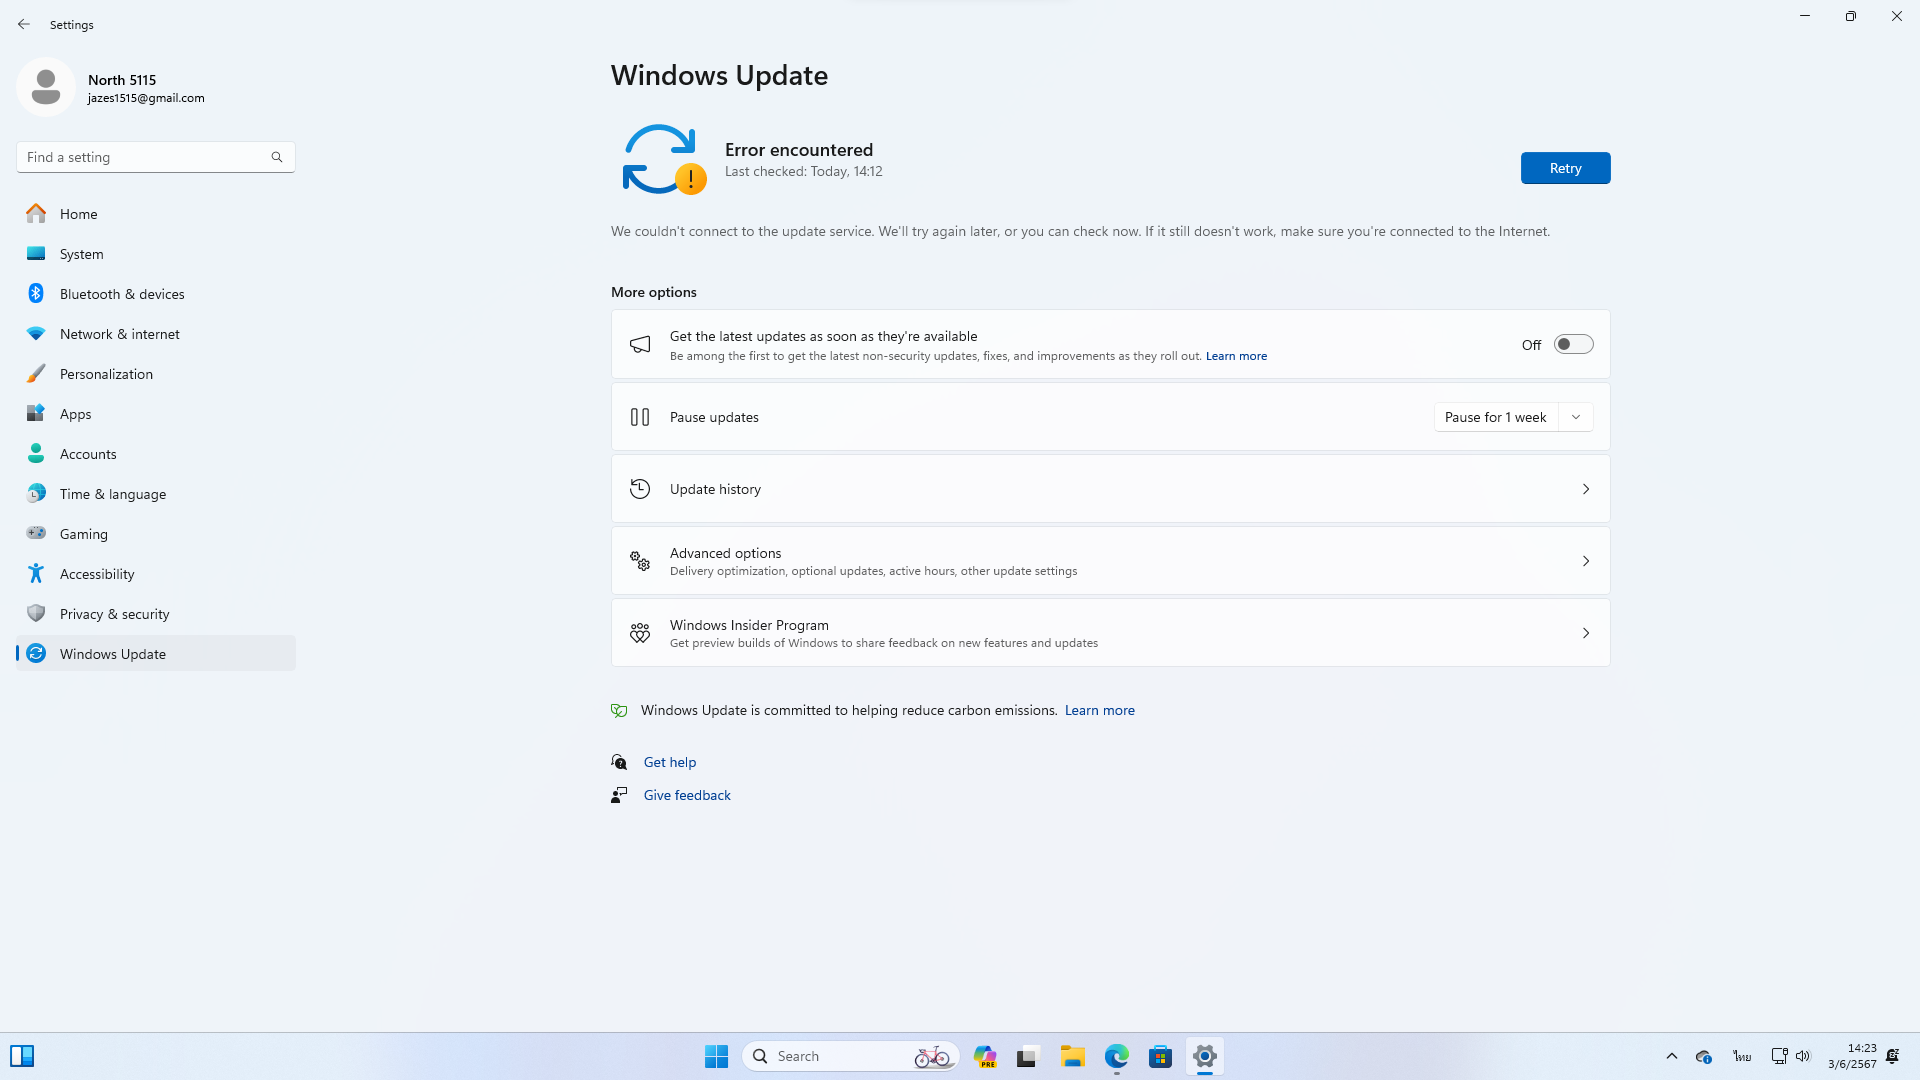This screenshot has width=1920, height=1080.
Task: Open Advanced options chevron
Action: coord(1586,561)
